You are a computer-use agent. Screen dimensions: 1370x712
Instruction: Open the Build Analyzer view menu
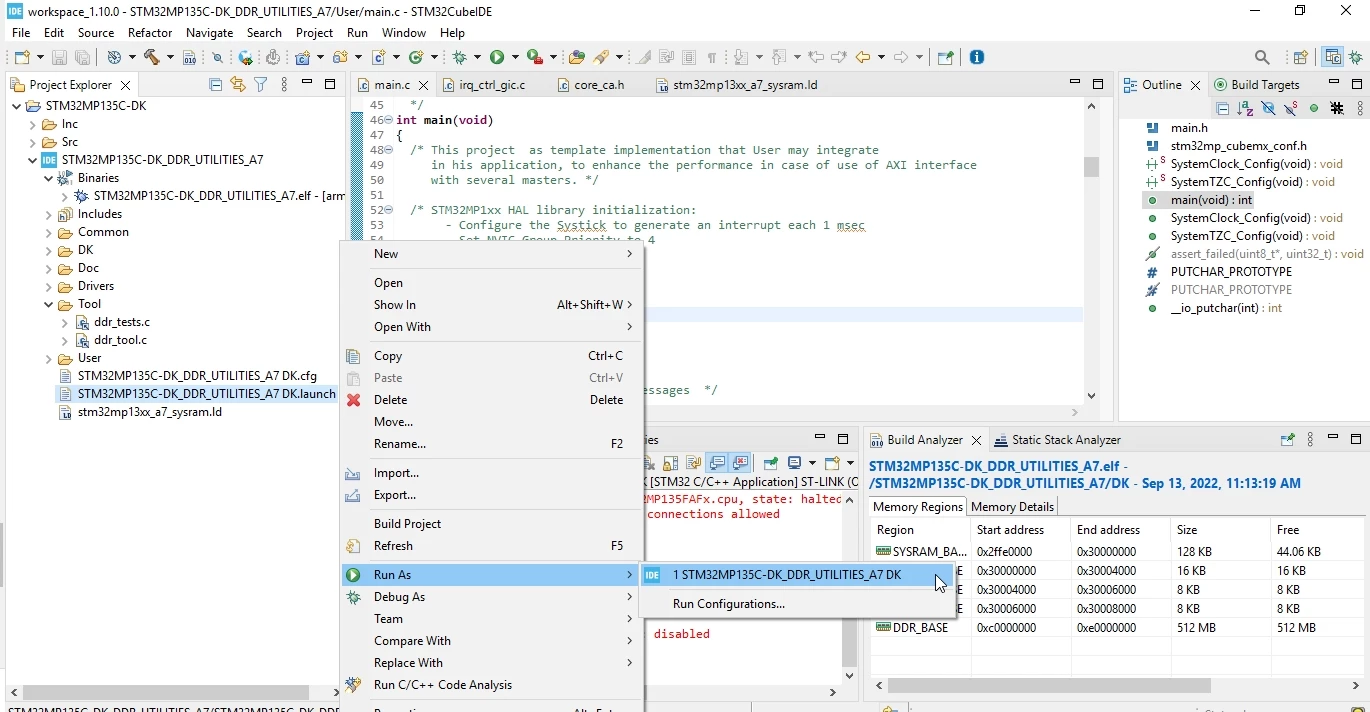point(1311,440)
